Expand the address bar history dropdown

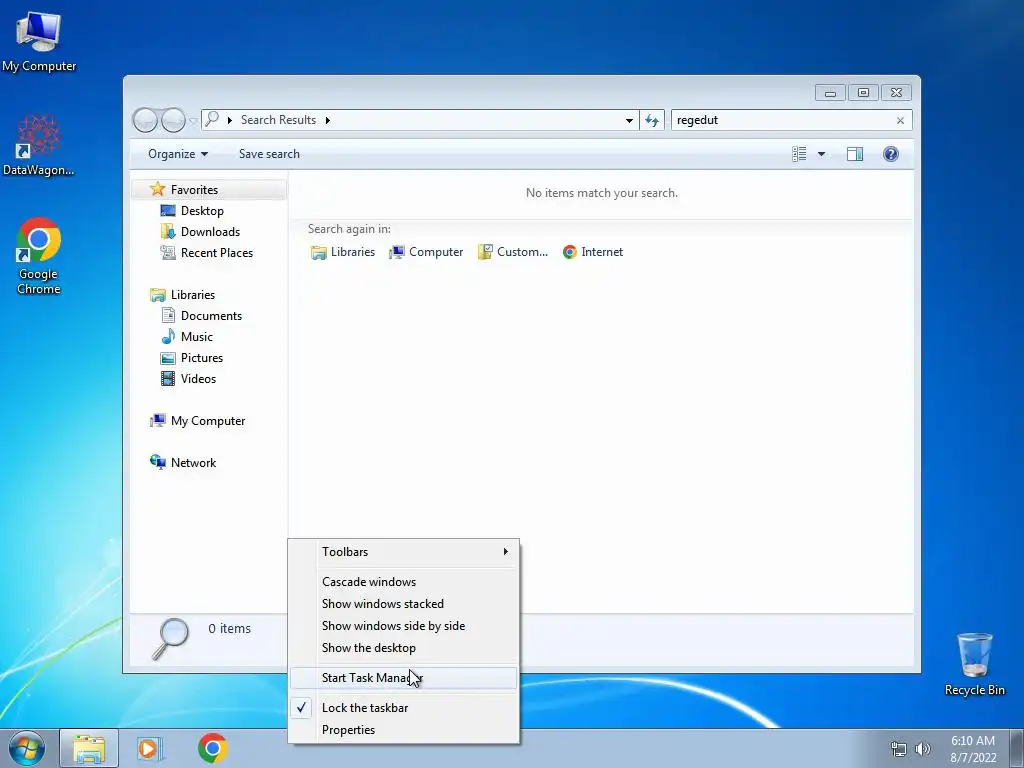coord(629,120)
